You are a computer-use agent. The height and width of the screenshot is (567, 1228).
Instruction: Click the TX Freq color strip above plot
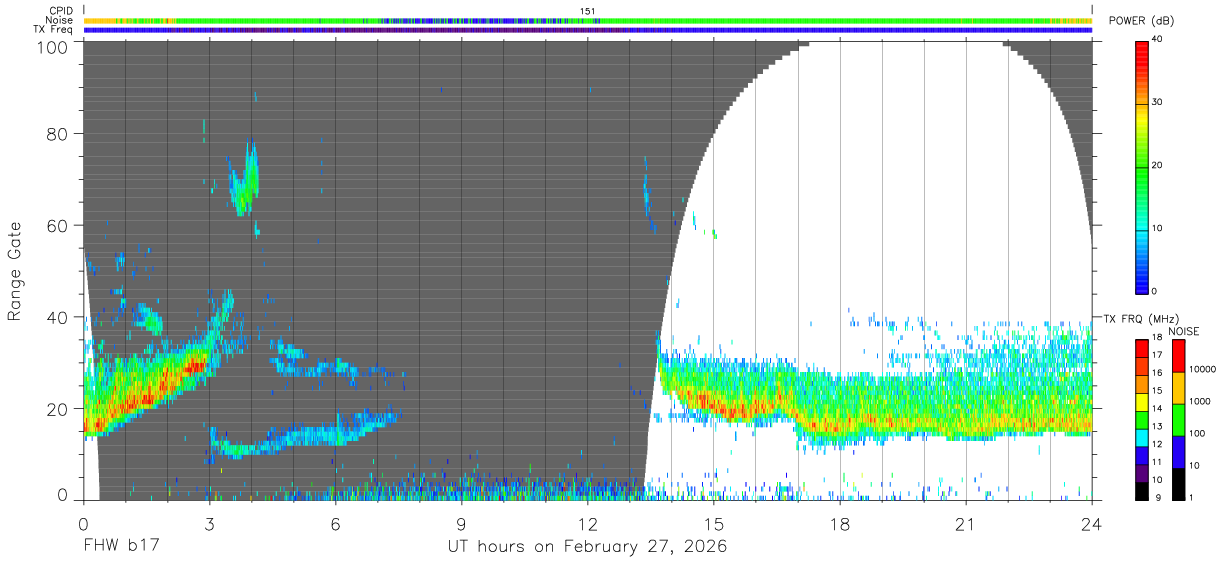(x=587, y=30)
